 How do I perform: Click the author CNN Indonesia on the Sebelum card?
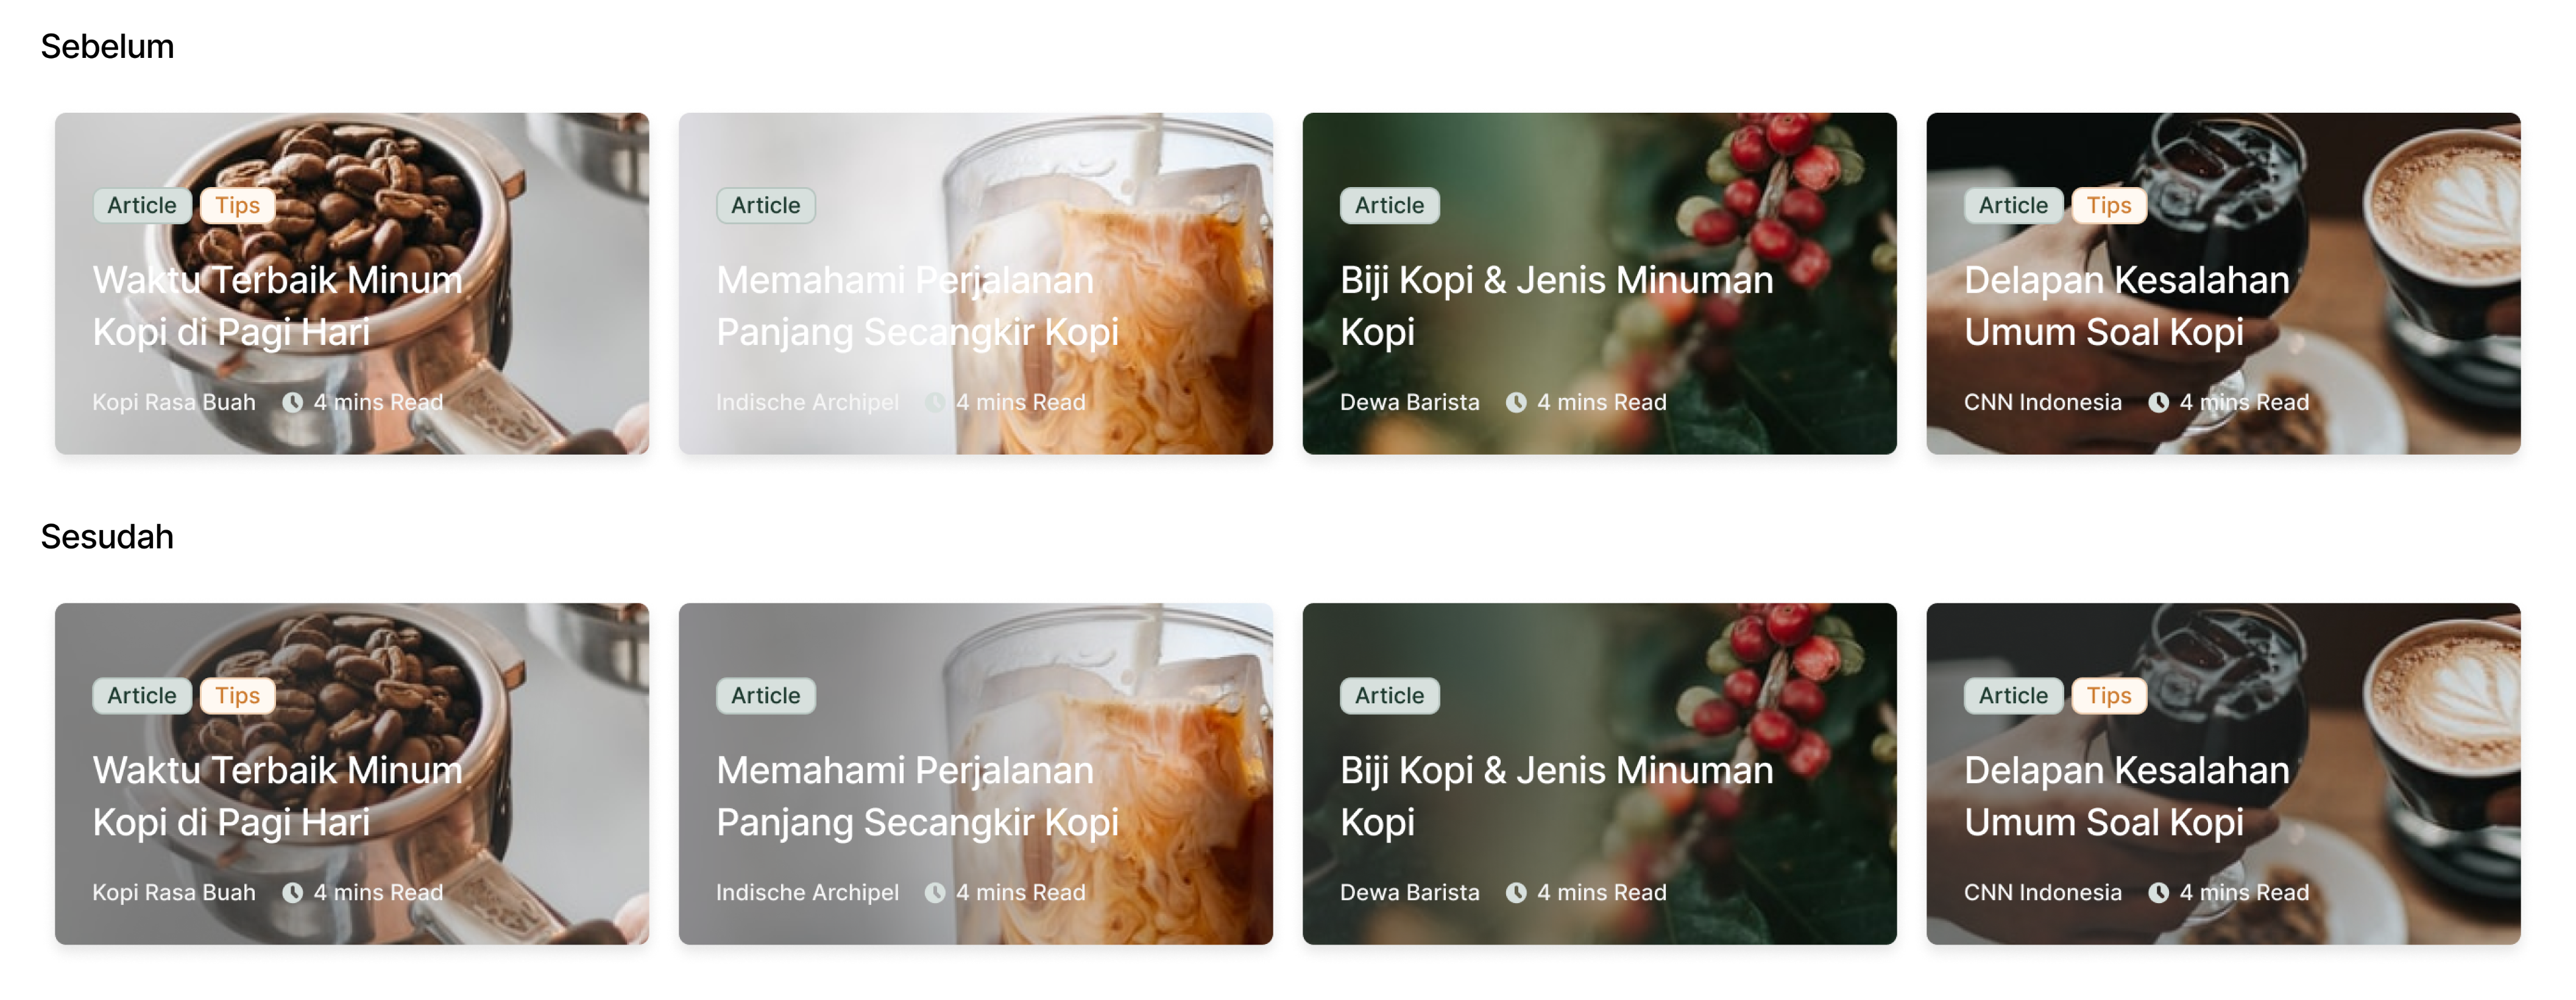(2042, 402)
